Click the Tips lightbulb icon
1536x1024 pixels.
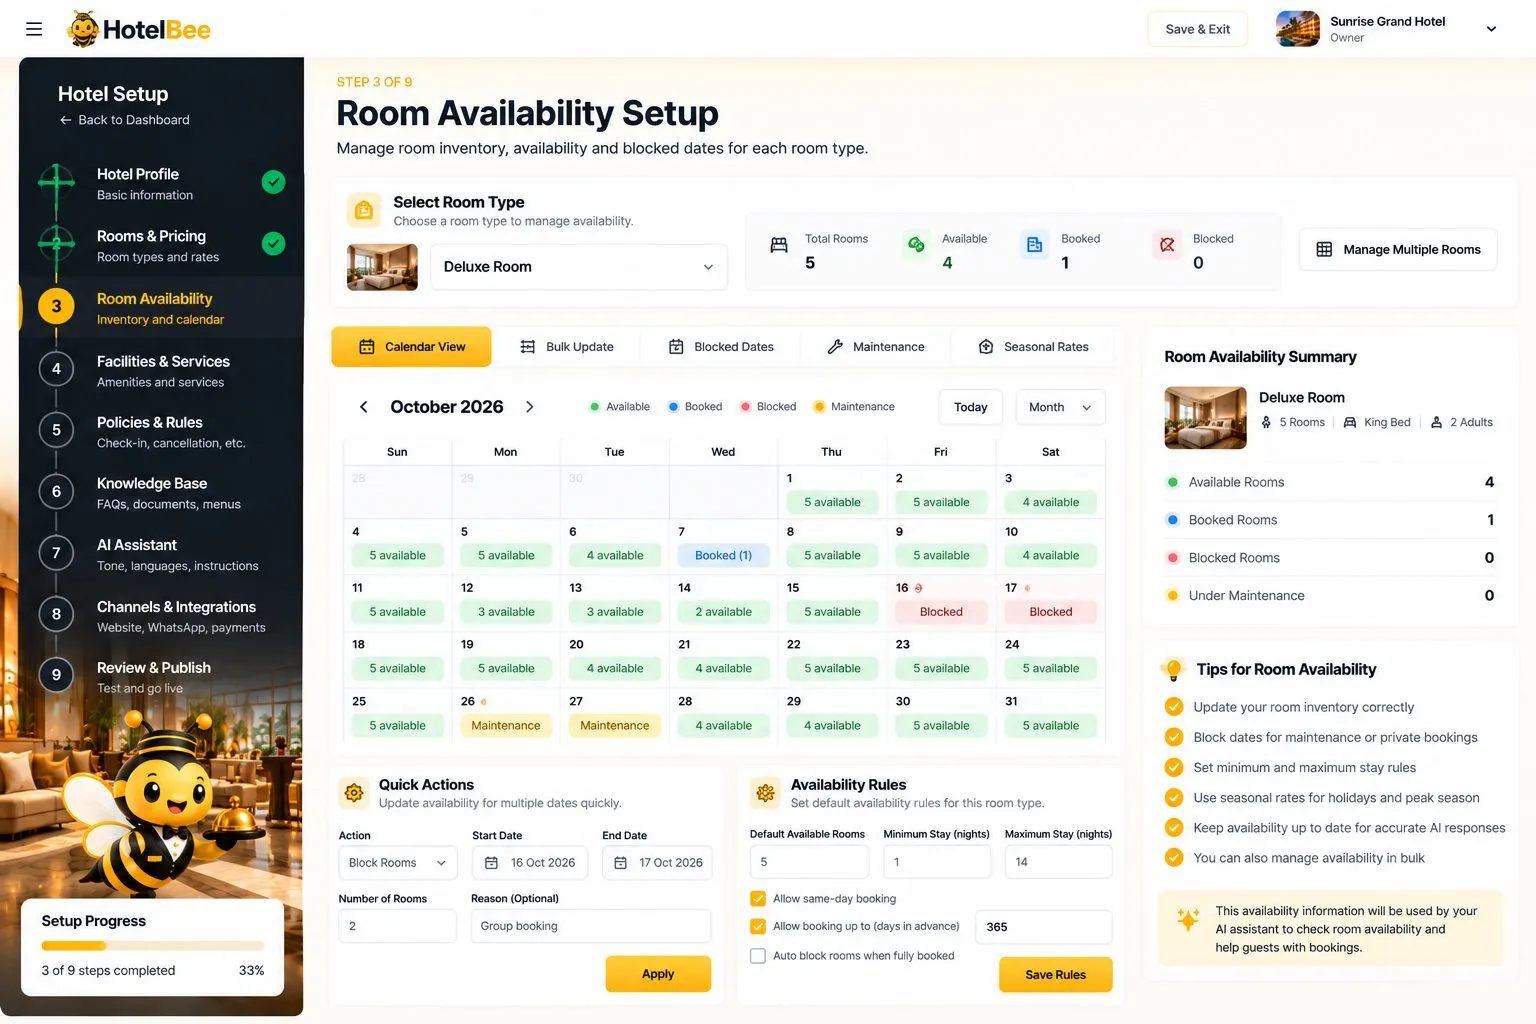click(x=1171, y=669)
